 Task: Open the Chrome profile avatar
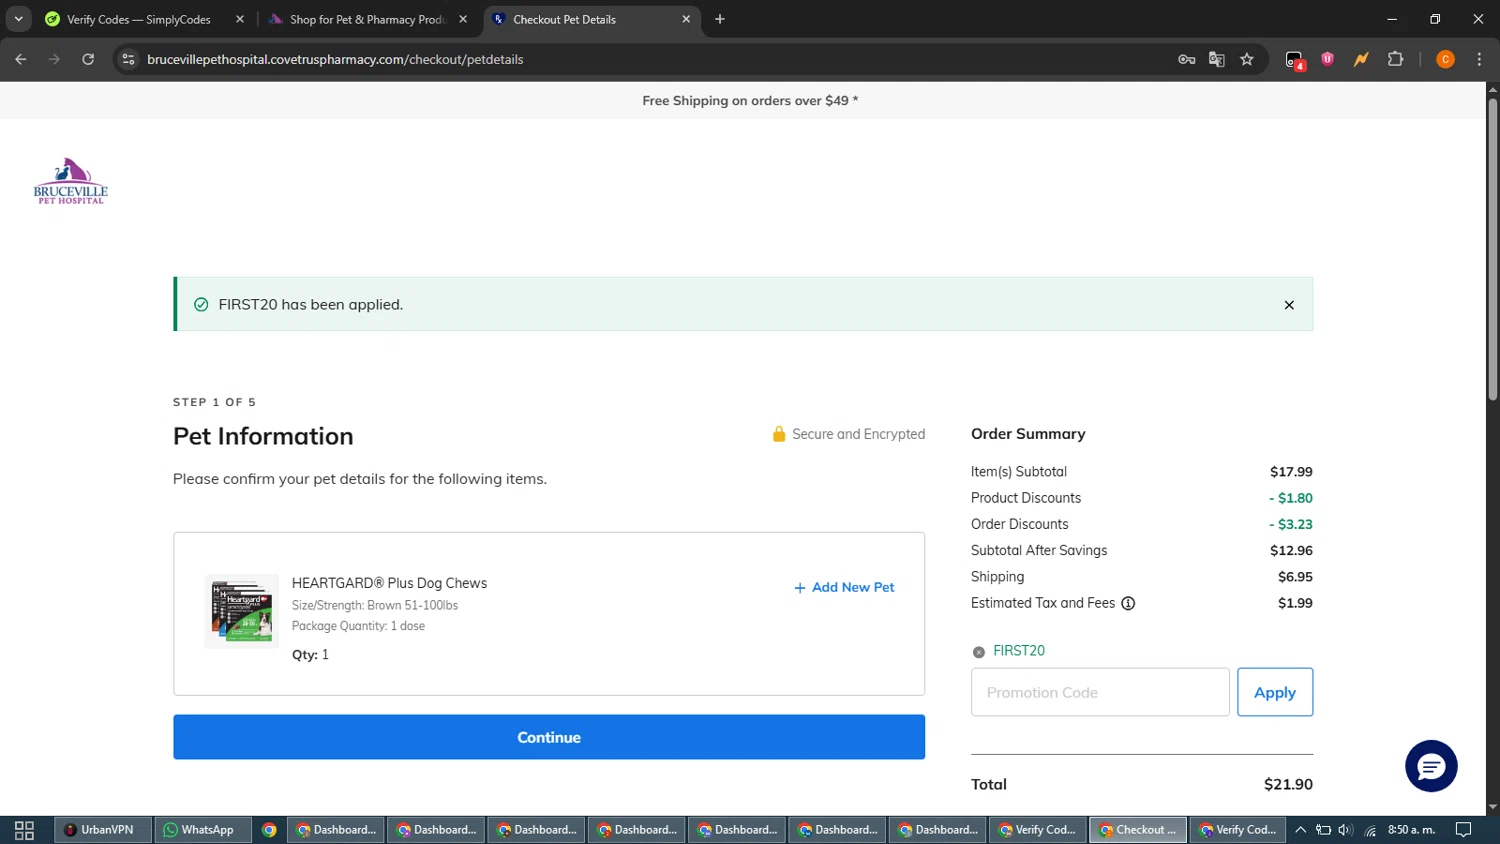(1445, 59)
